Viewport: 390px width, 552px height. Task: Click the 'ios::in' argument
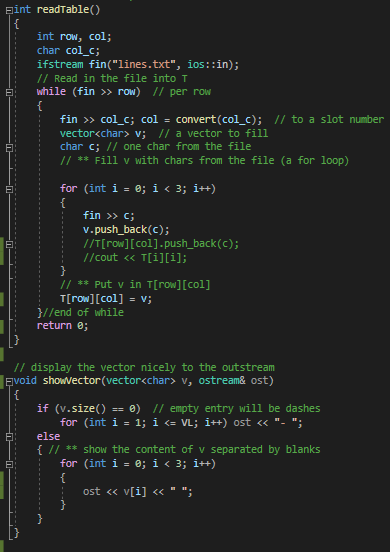[x=208, y=64]
